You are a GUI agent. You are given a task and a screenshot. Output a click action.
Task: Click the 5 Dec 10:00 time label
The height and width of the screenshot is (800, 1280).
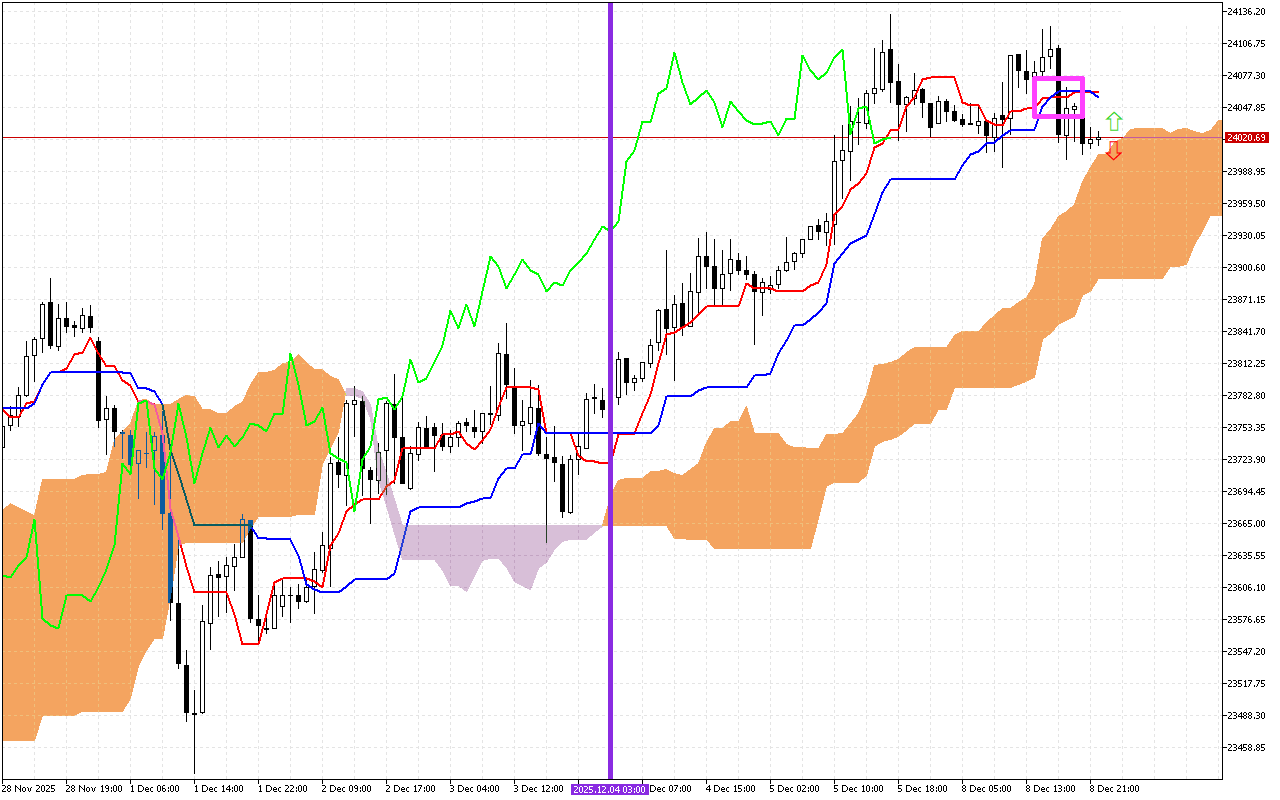tap(858, 789)
